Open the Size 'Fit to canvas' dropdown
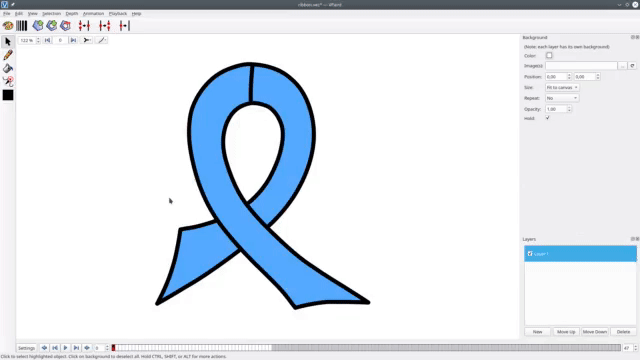Image resolution: width=640 pixels, height=360 pixels. point(562,87)
